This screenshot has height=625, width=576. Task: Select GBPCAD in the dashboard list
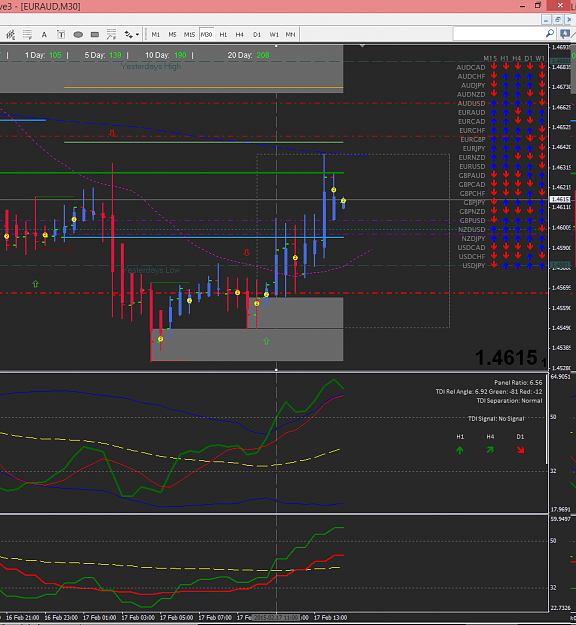click(472, 185)
